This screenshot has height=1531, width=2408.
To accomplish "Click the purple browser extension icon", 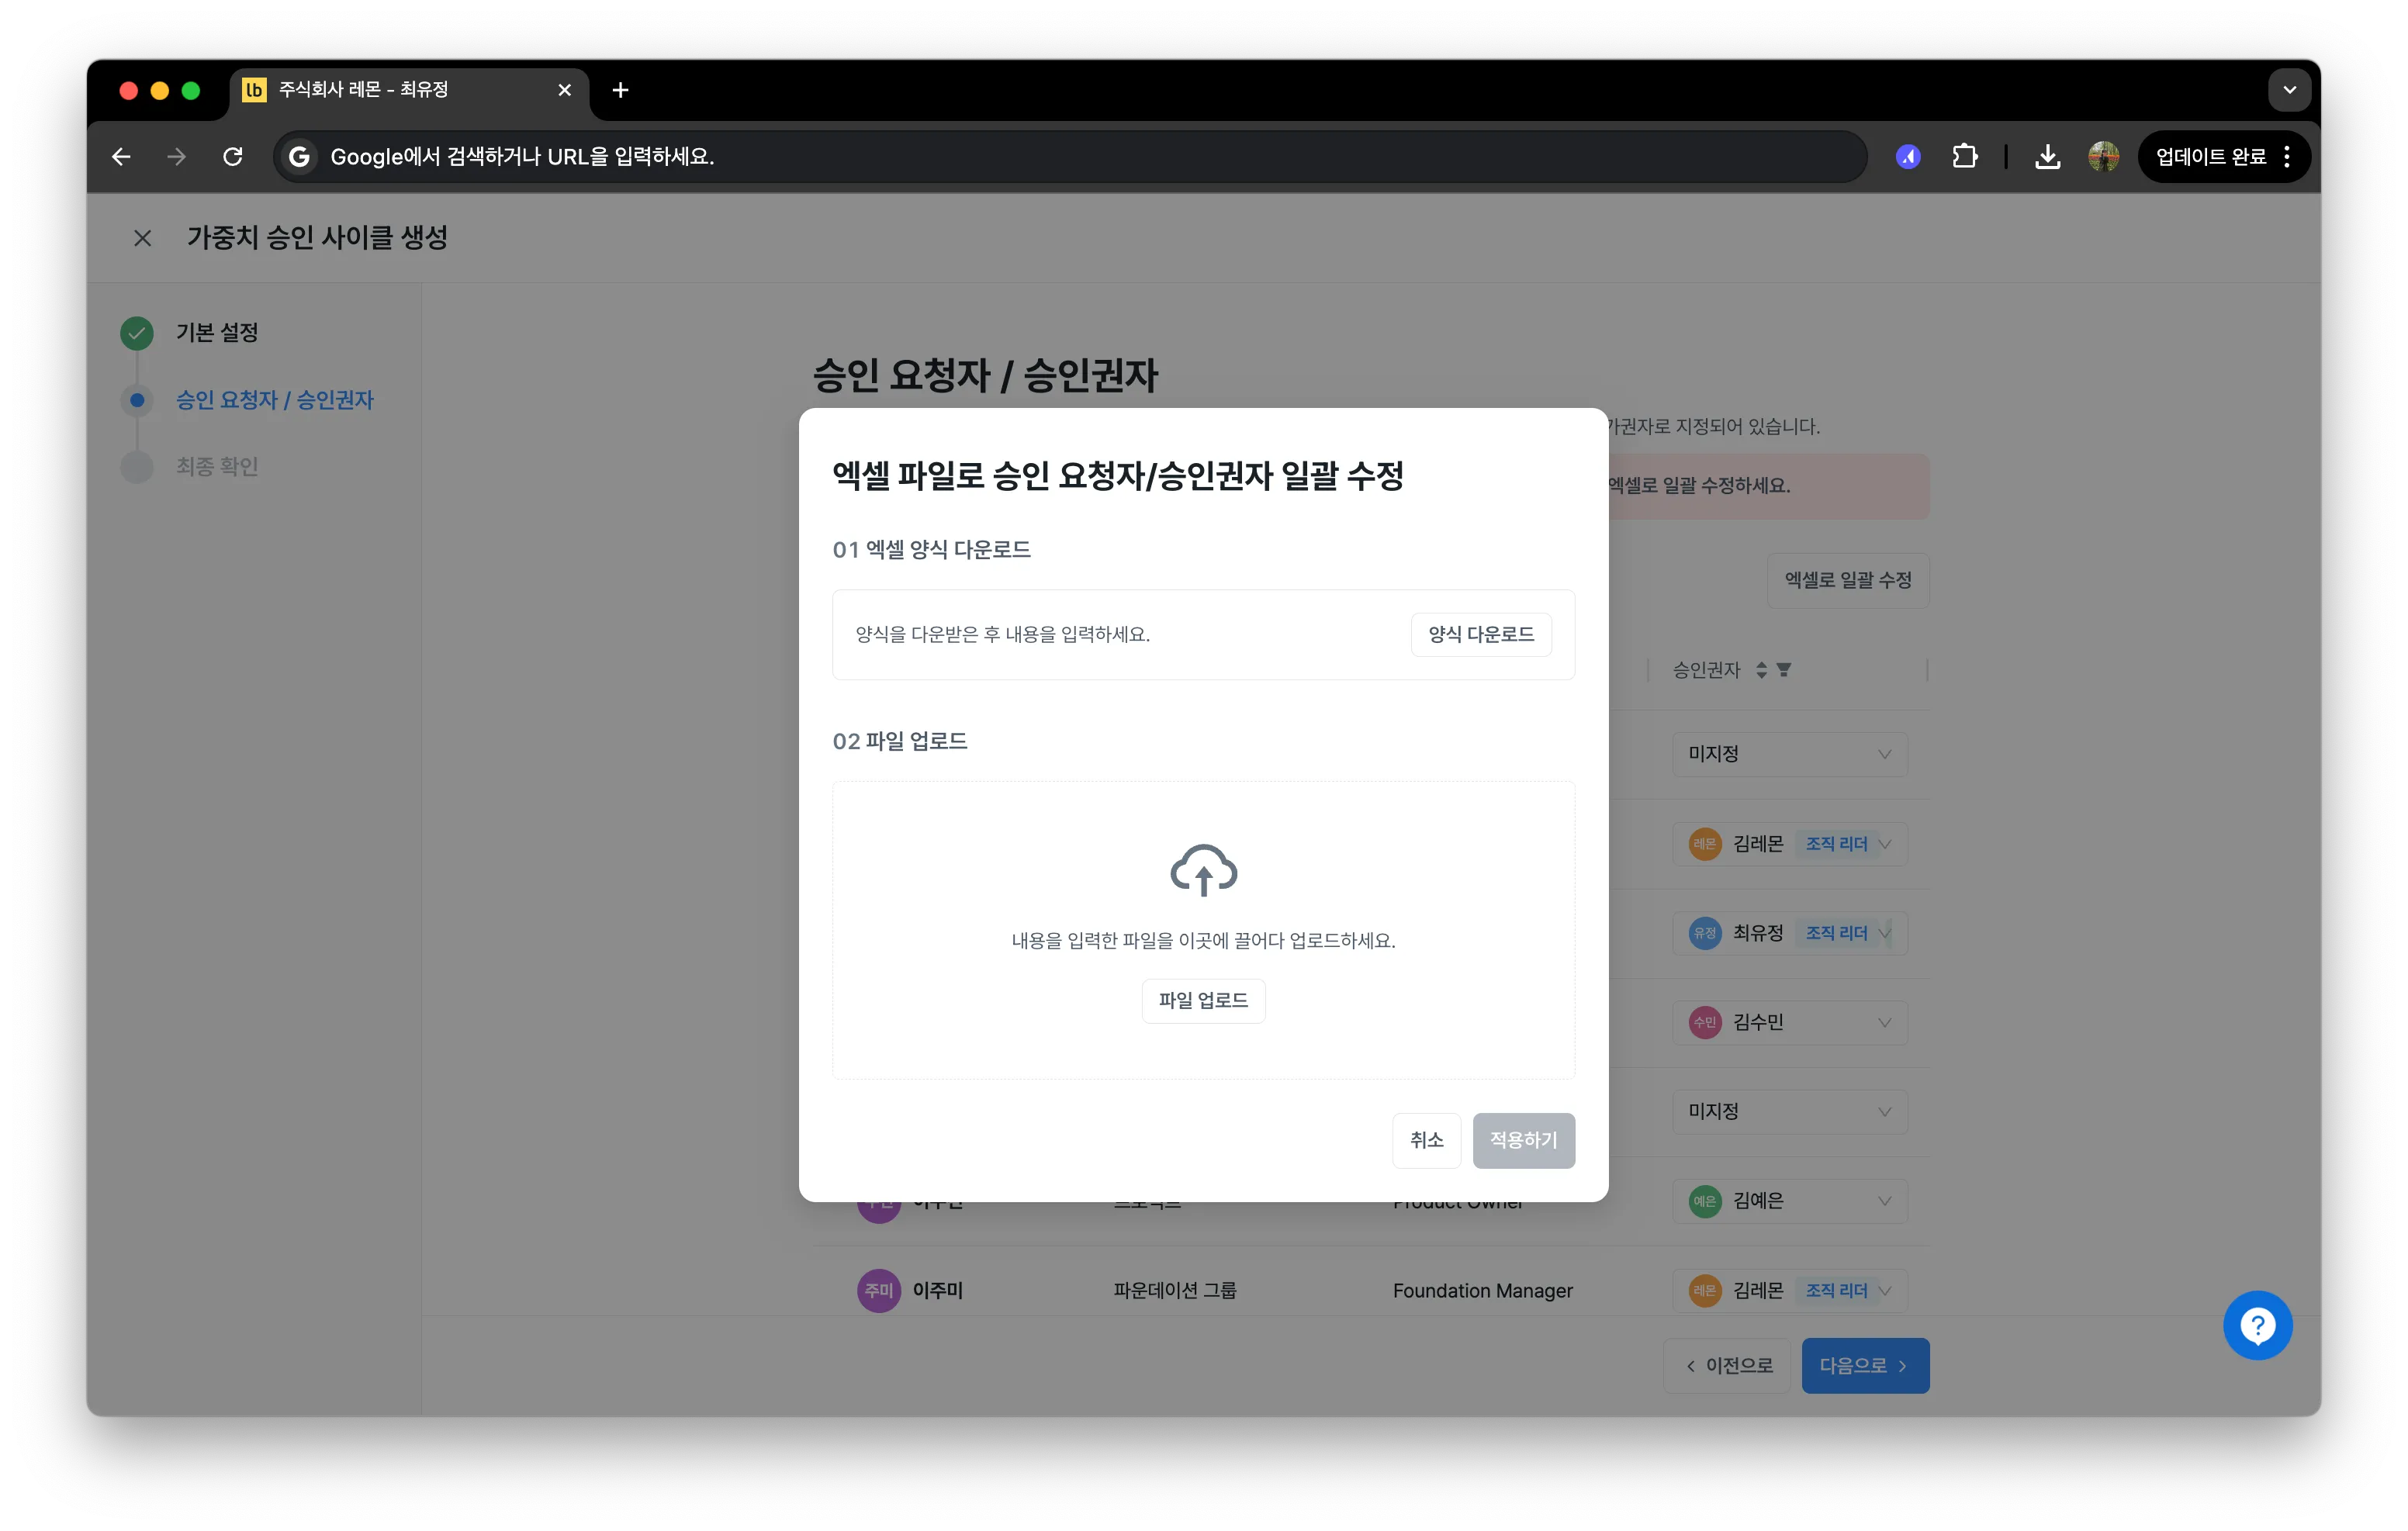I will (x=1908, y=156).
